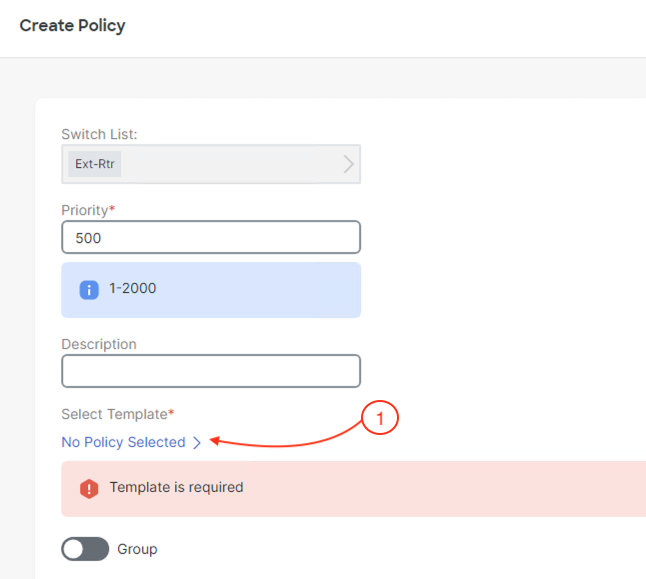This screenshot has height=579, width=646.
Task: Select the Ext-Rtr tag in Switch List
Action: tap(95, 164)
